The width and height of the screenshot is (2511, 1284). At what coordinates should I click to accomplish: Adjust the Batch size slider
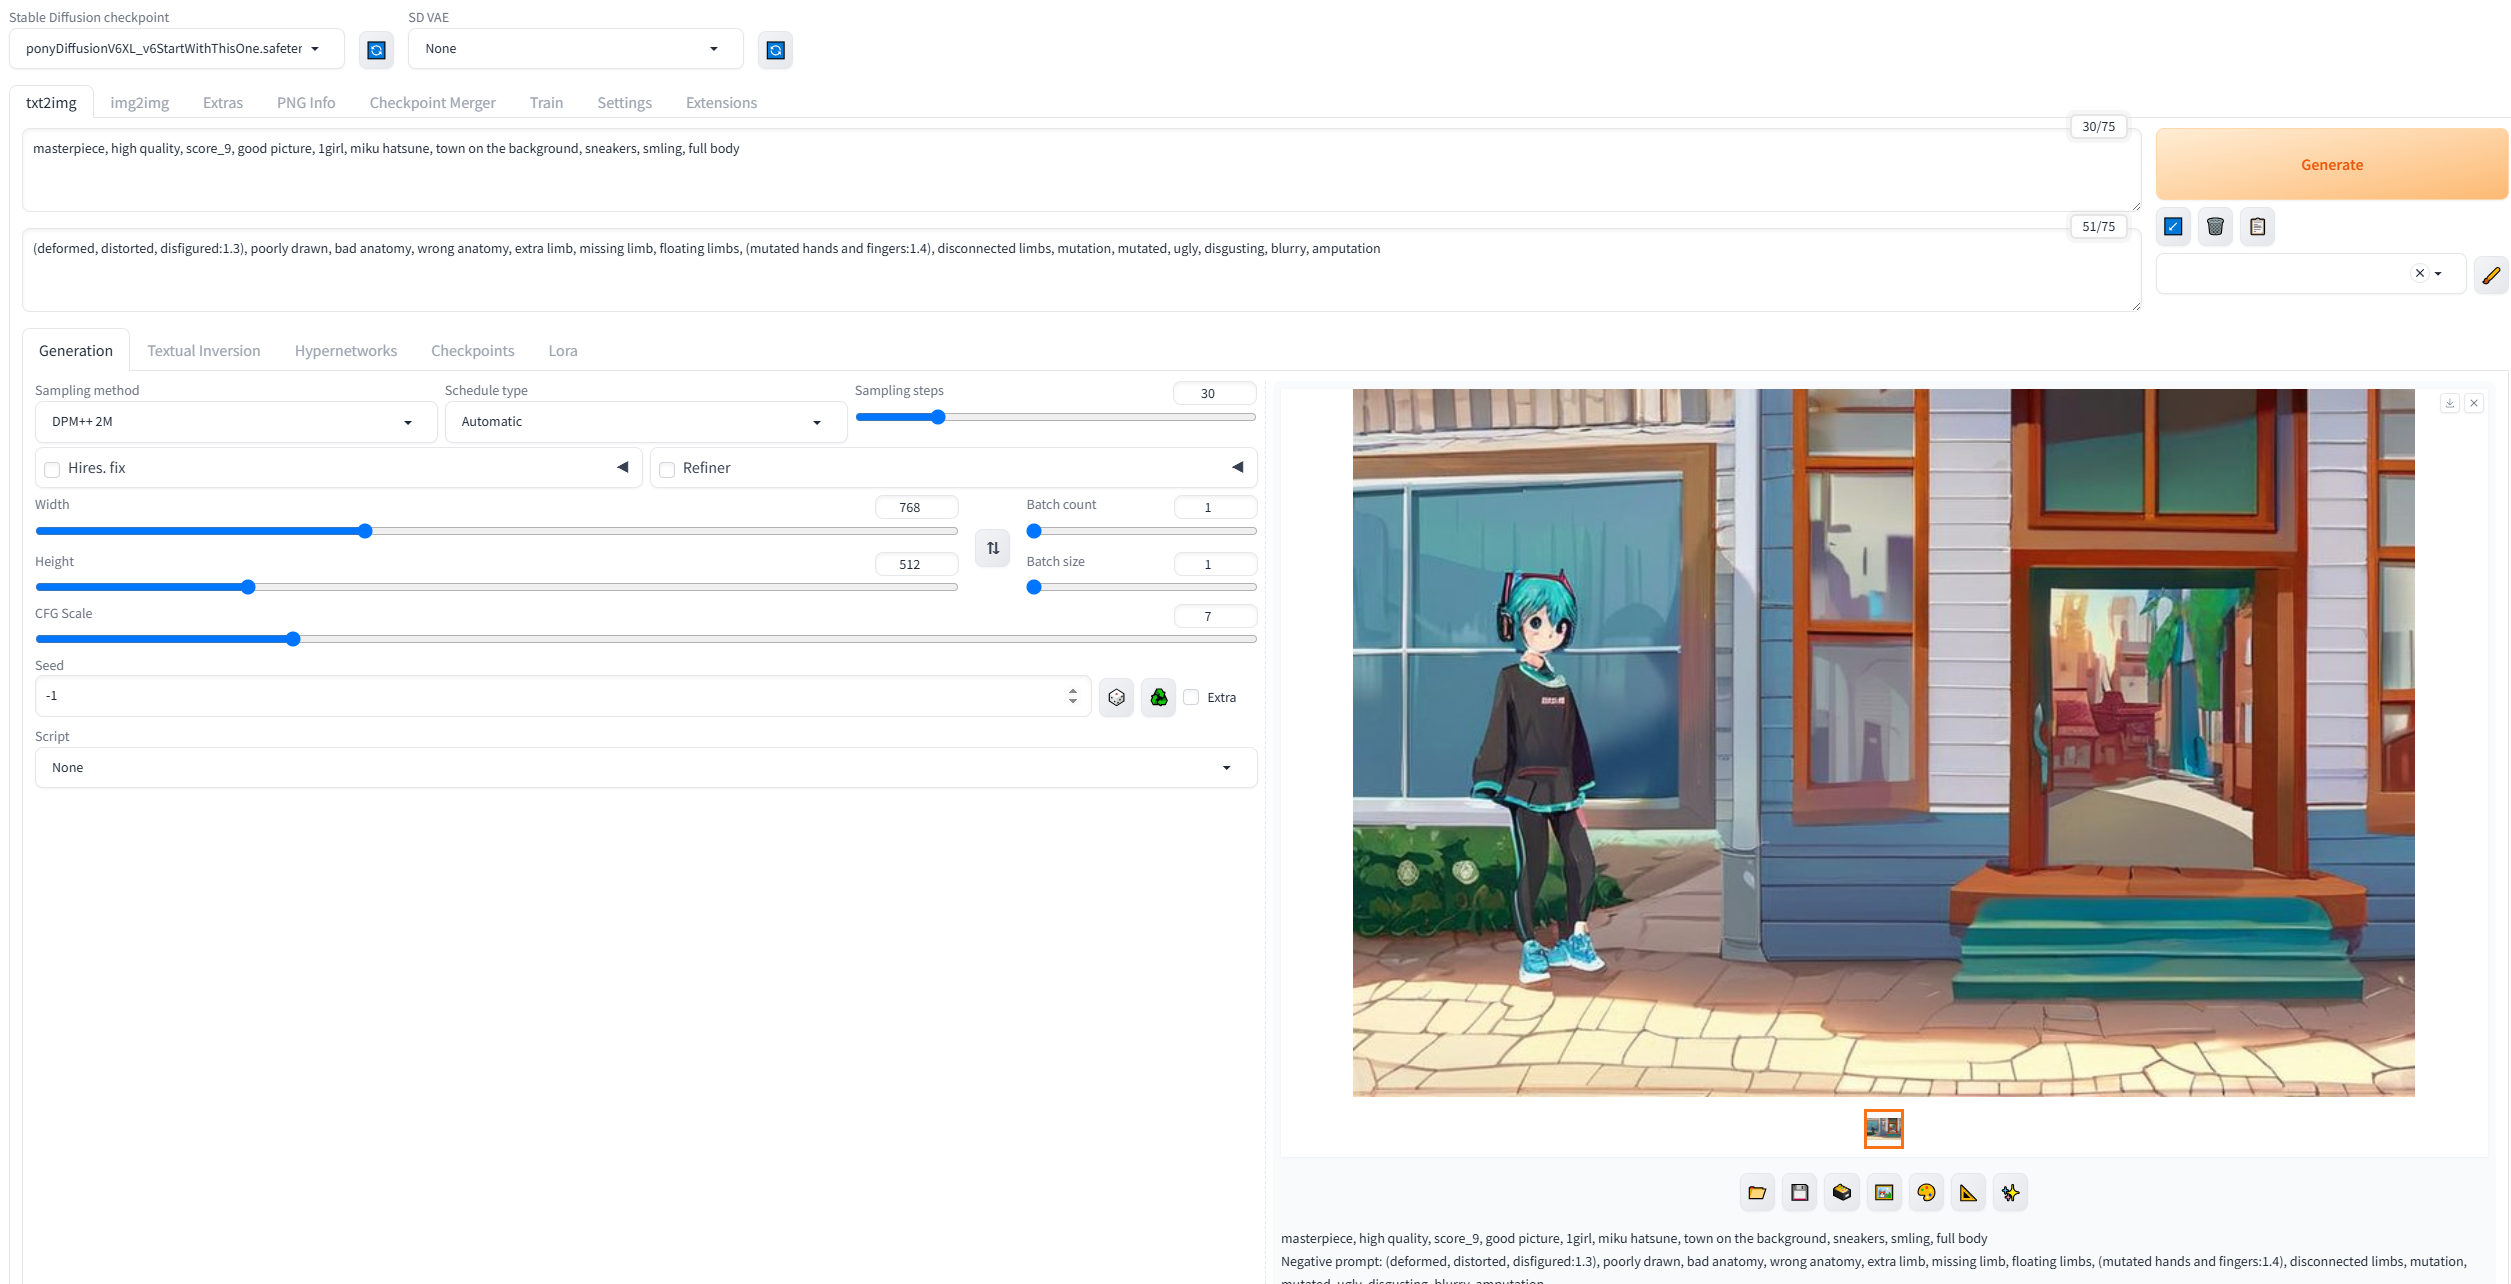tap(1141, 587)
